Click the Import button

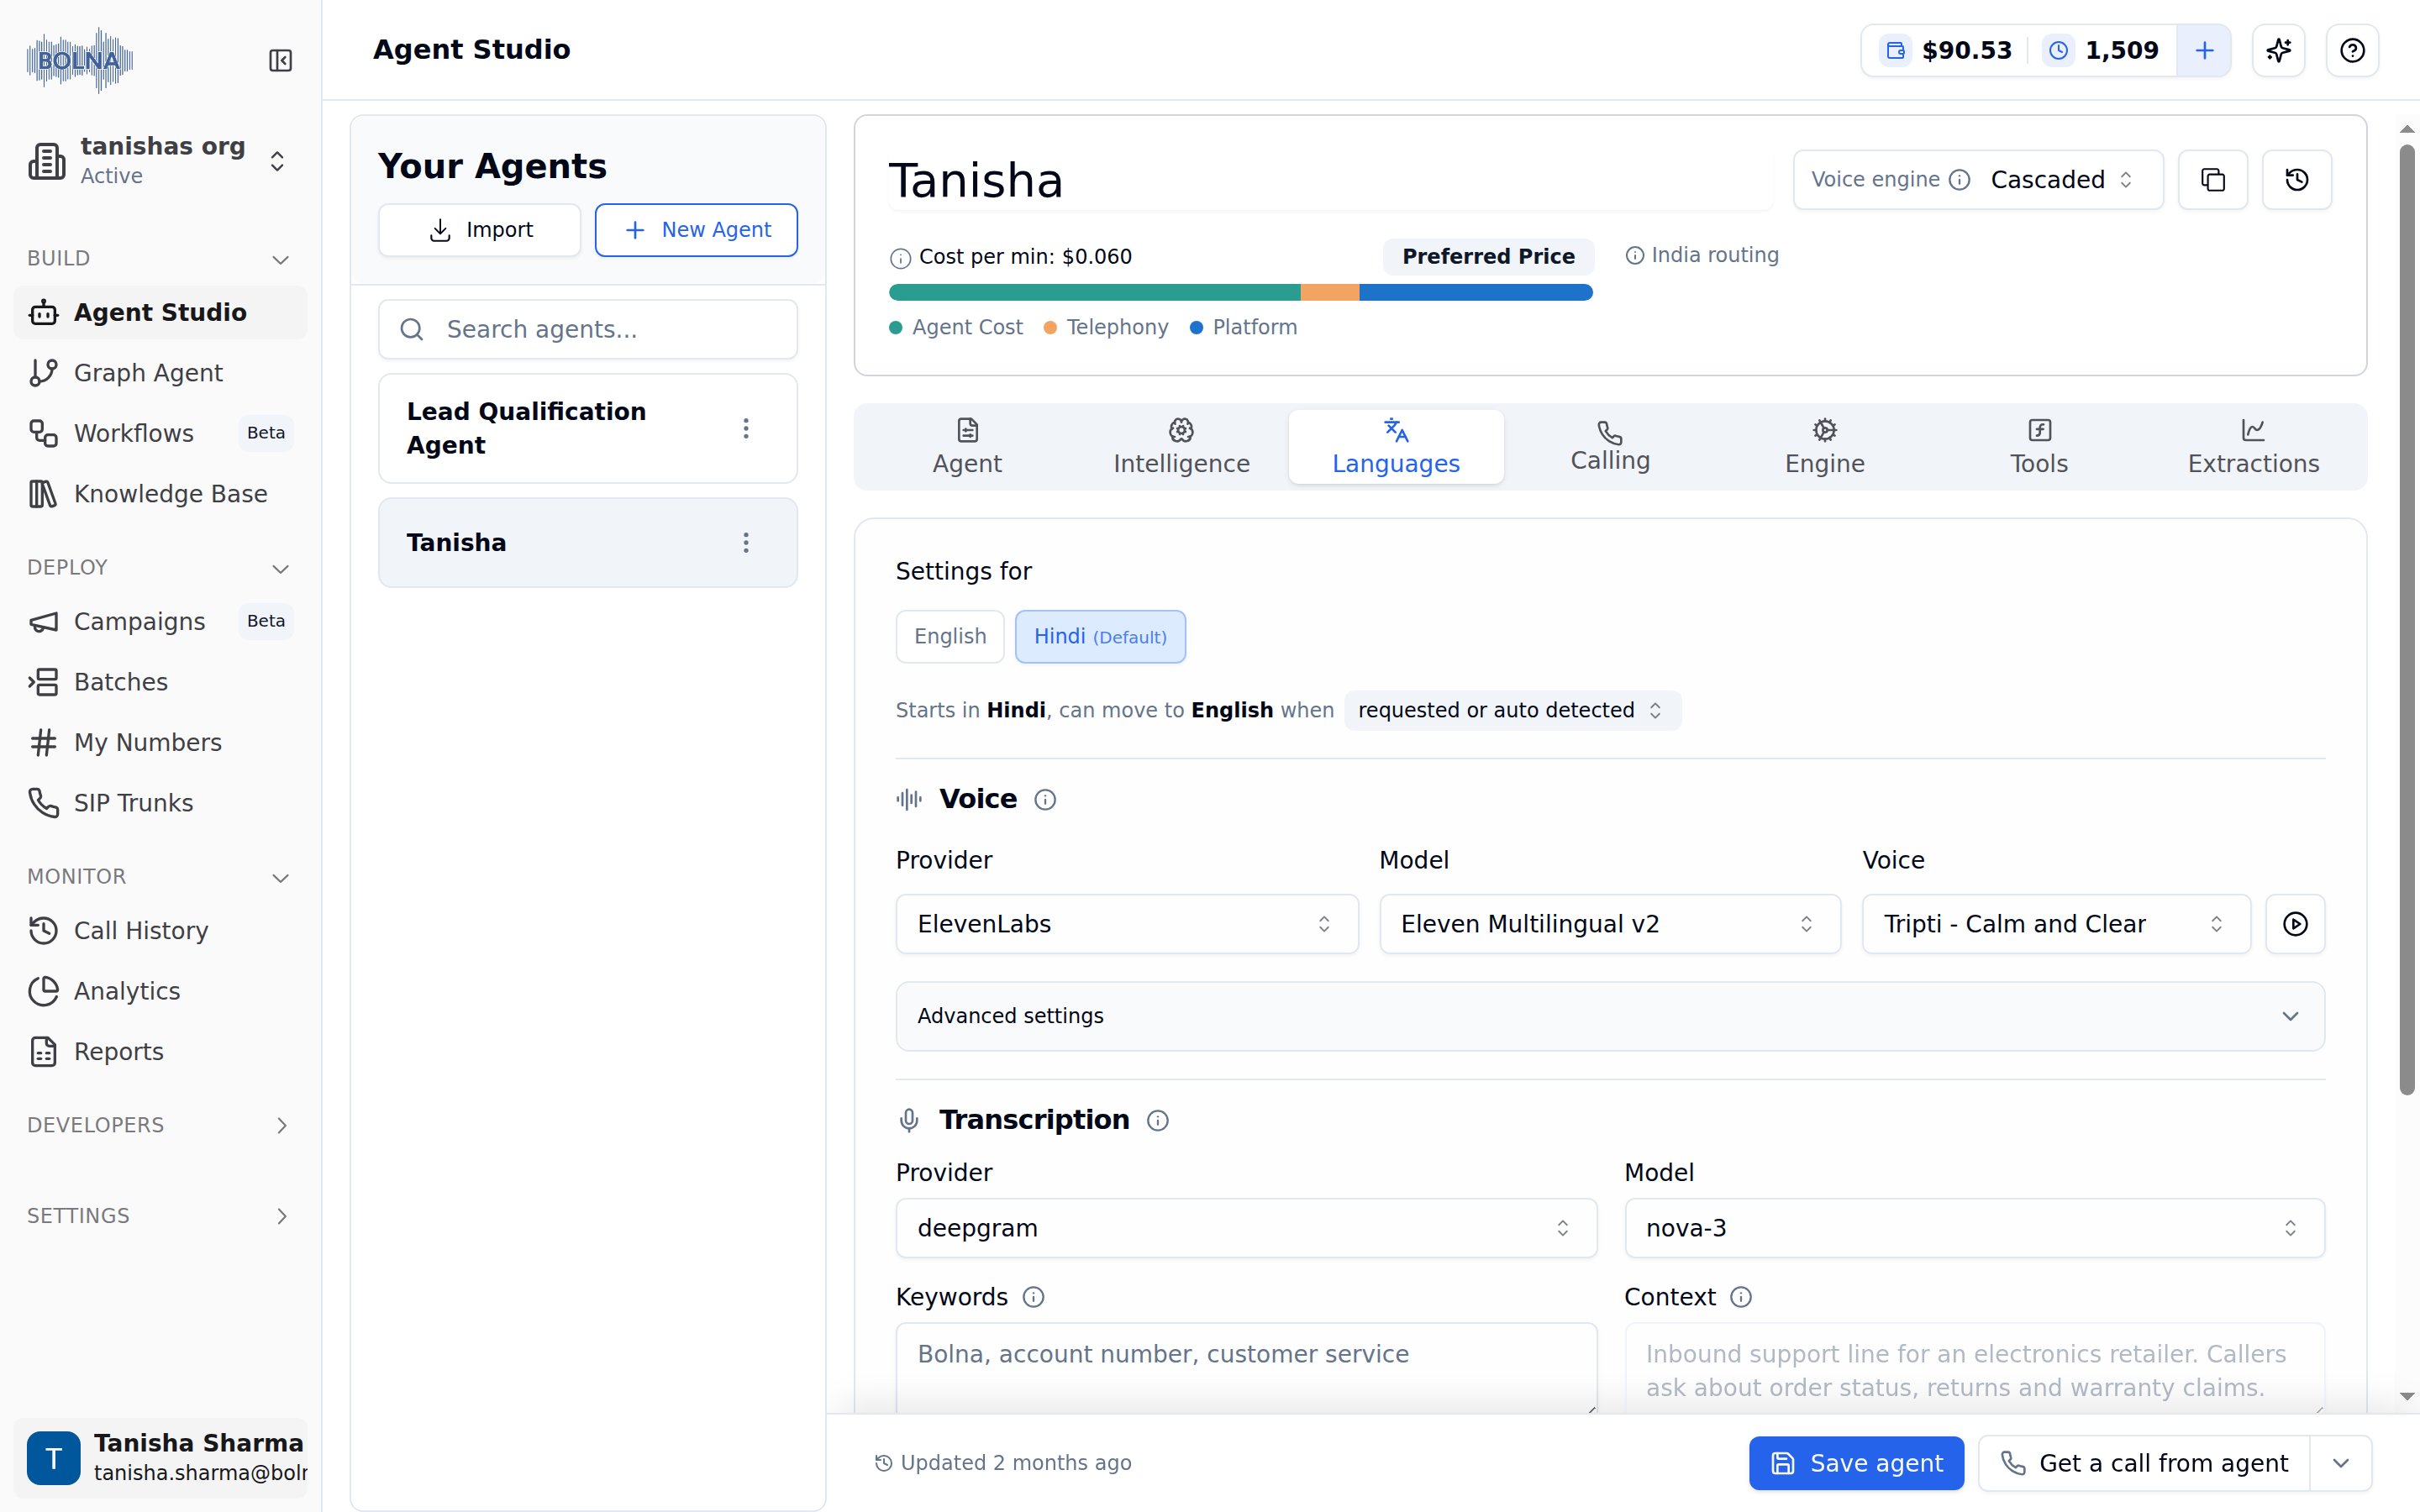[480, 230]
